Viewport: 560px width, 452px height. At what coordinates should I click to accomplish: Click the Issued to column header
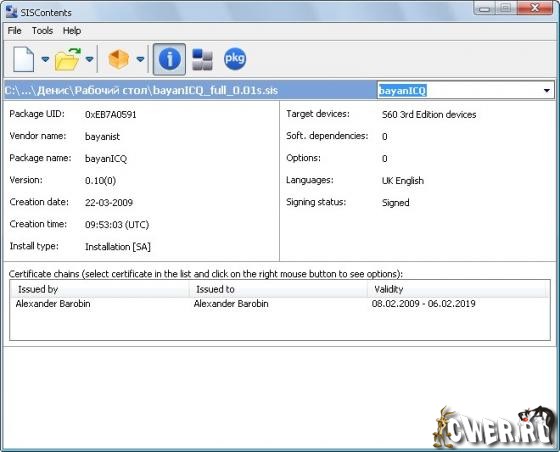point(278,289)
